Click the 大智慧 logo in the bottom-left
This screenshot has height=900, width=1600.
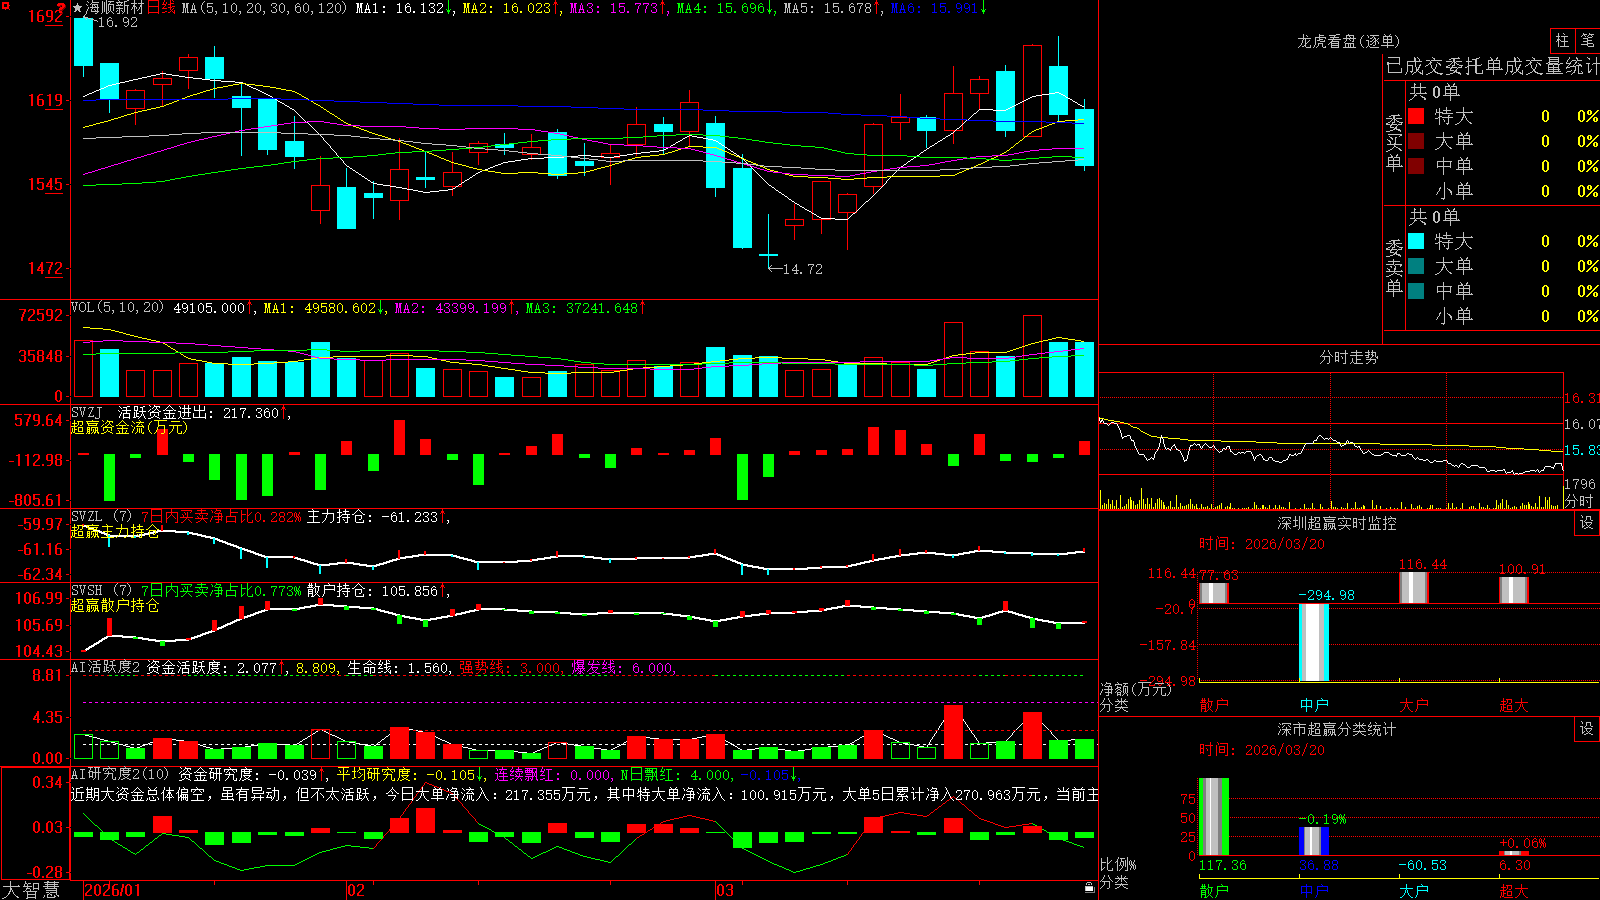pos(30,890)
